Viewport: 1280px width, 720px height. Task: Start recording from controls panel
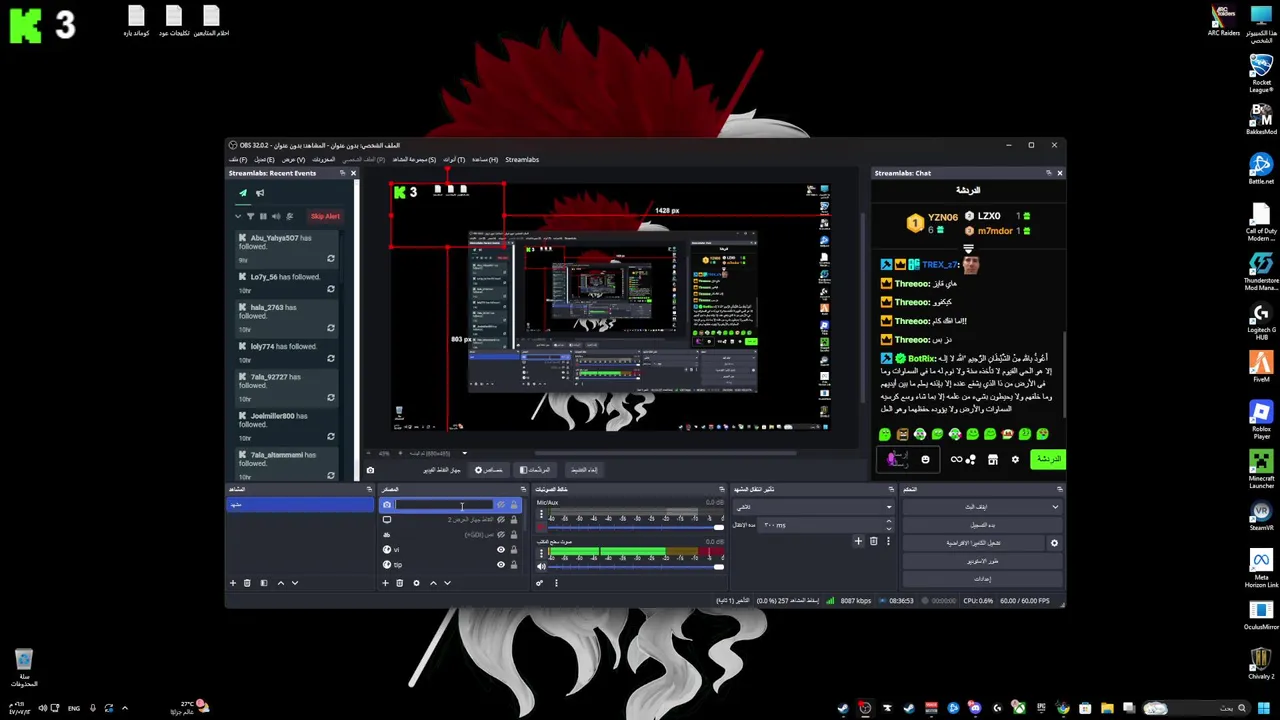coord(982,525)
